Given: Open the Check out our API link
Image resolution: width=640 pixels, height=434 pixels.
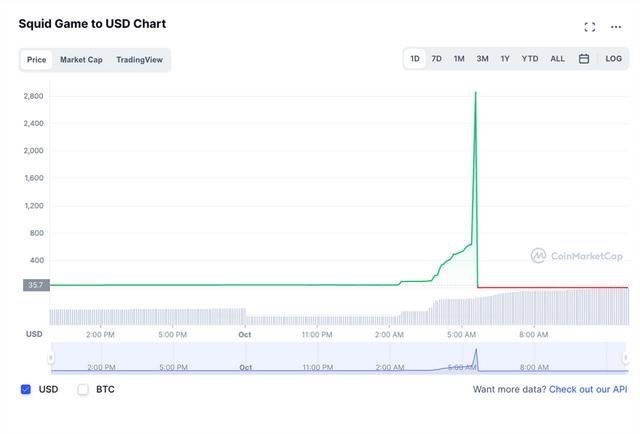Looking at the screenshot, I should [588, 389].
